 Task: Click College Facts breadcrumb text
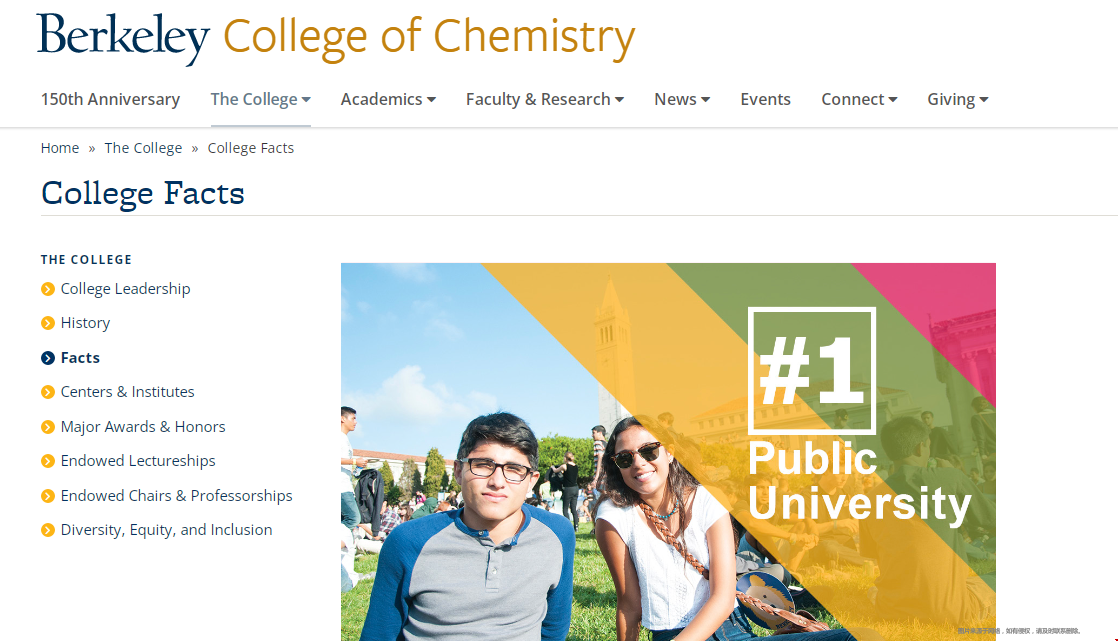(250, 148)
